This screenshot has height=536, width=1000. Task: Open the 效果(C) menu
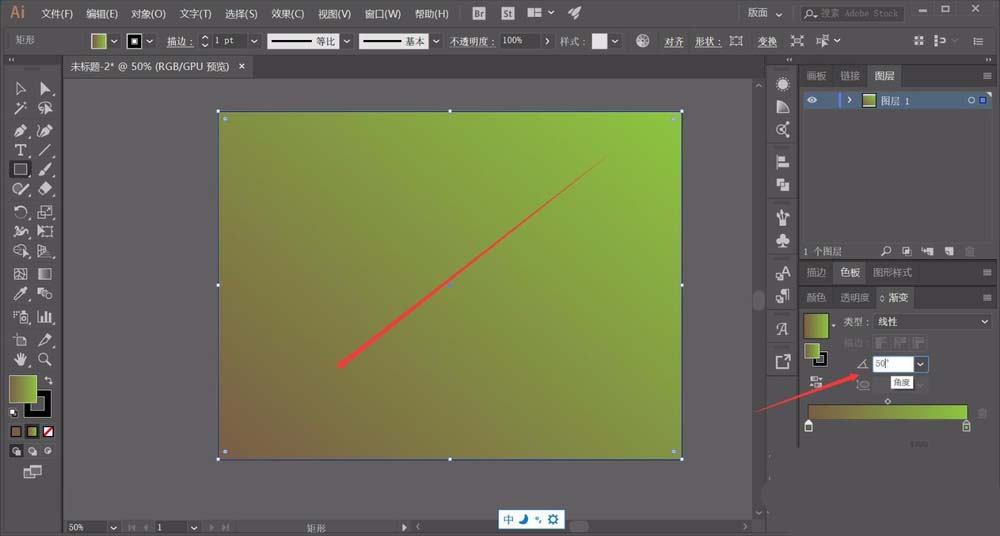[288, 13]
